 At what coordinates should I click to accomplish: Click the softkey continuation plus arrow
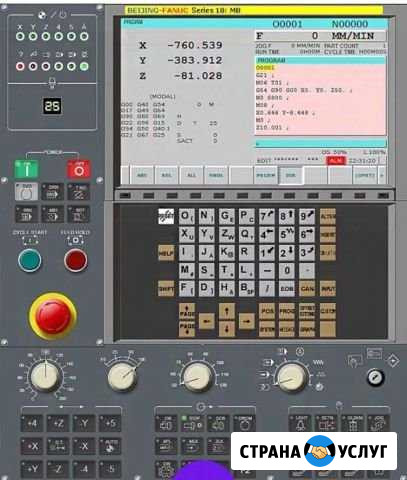tap(382, 175)
